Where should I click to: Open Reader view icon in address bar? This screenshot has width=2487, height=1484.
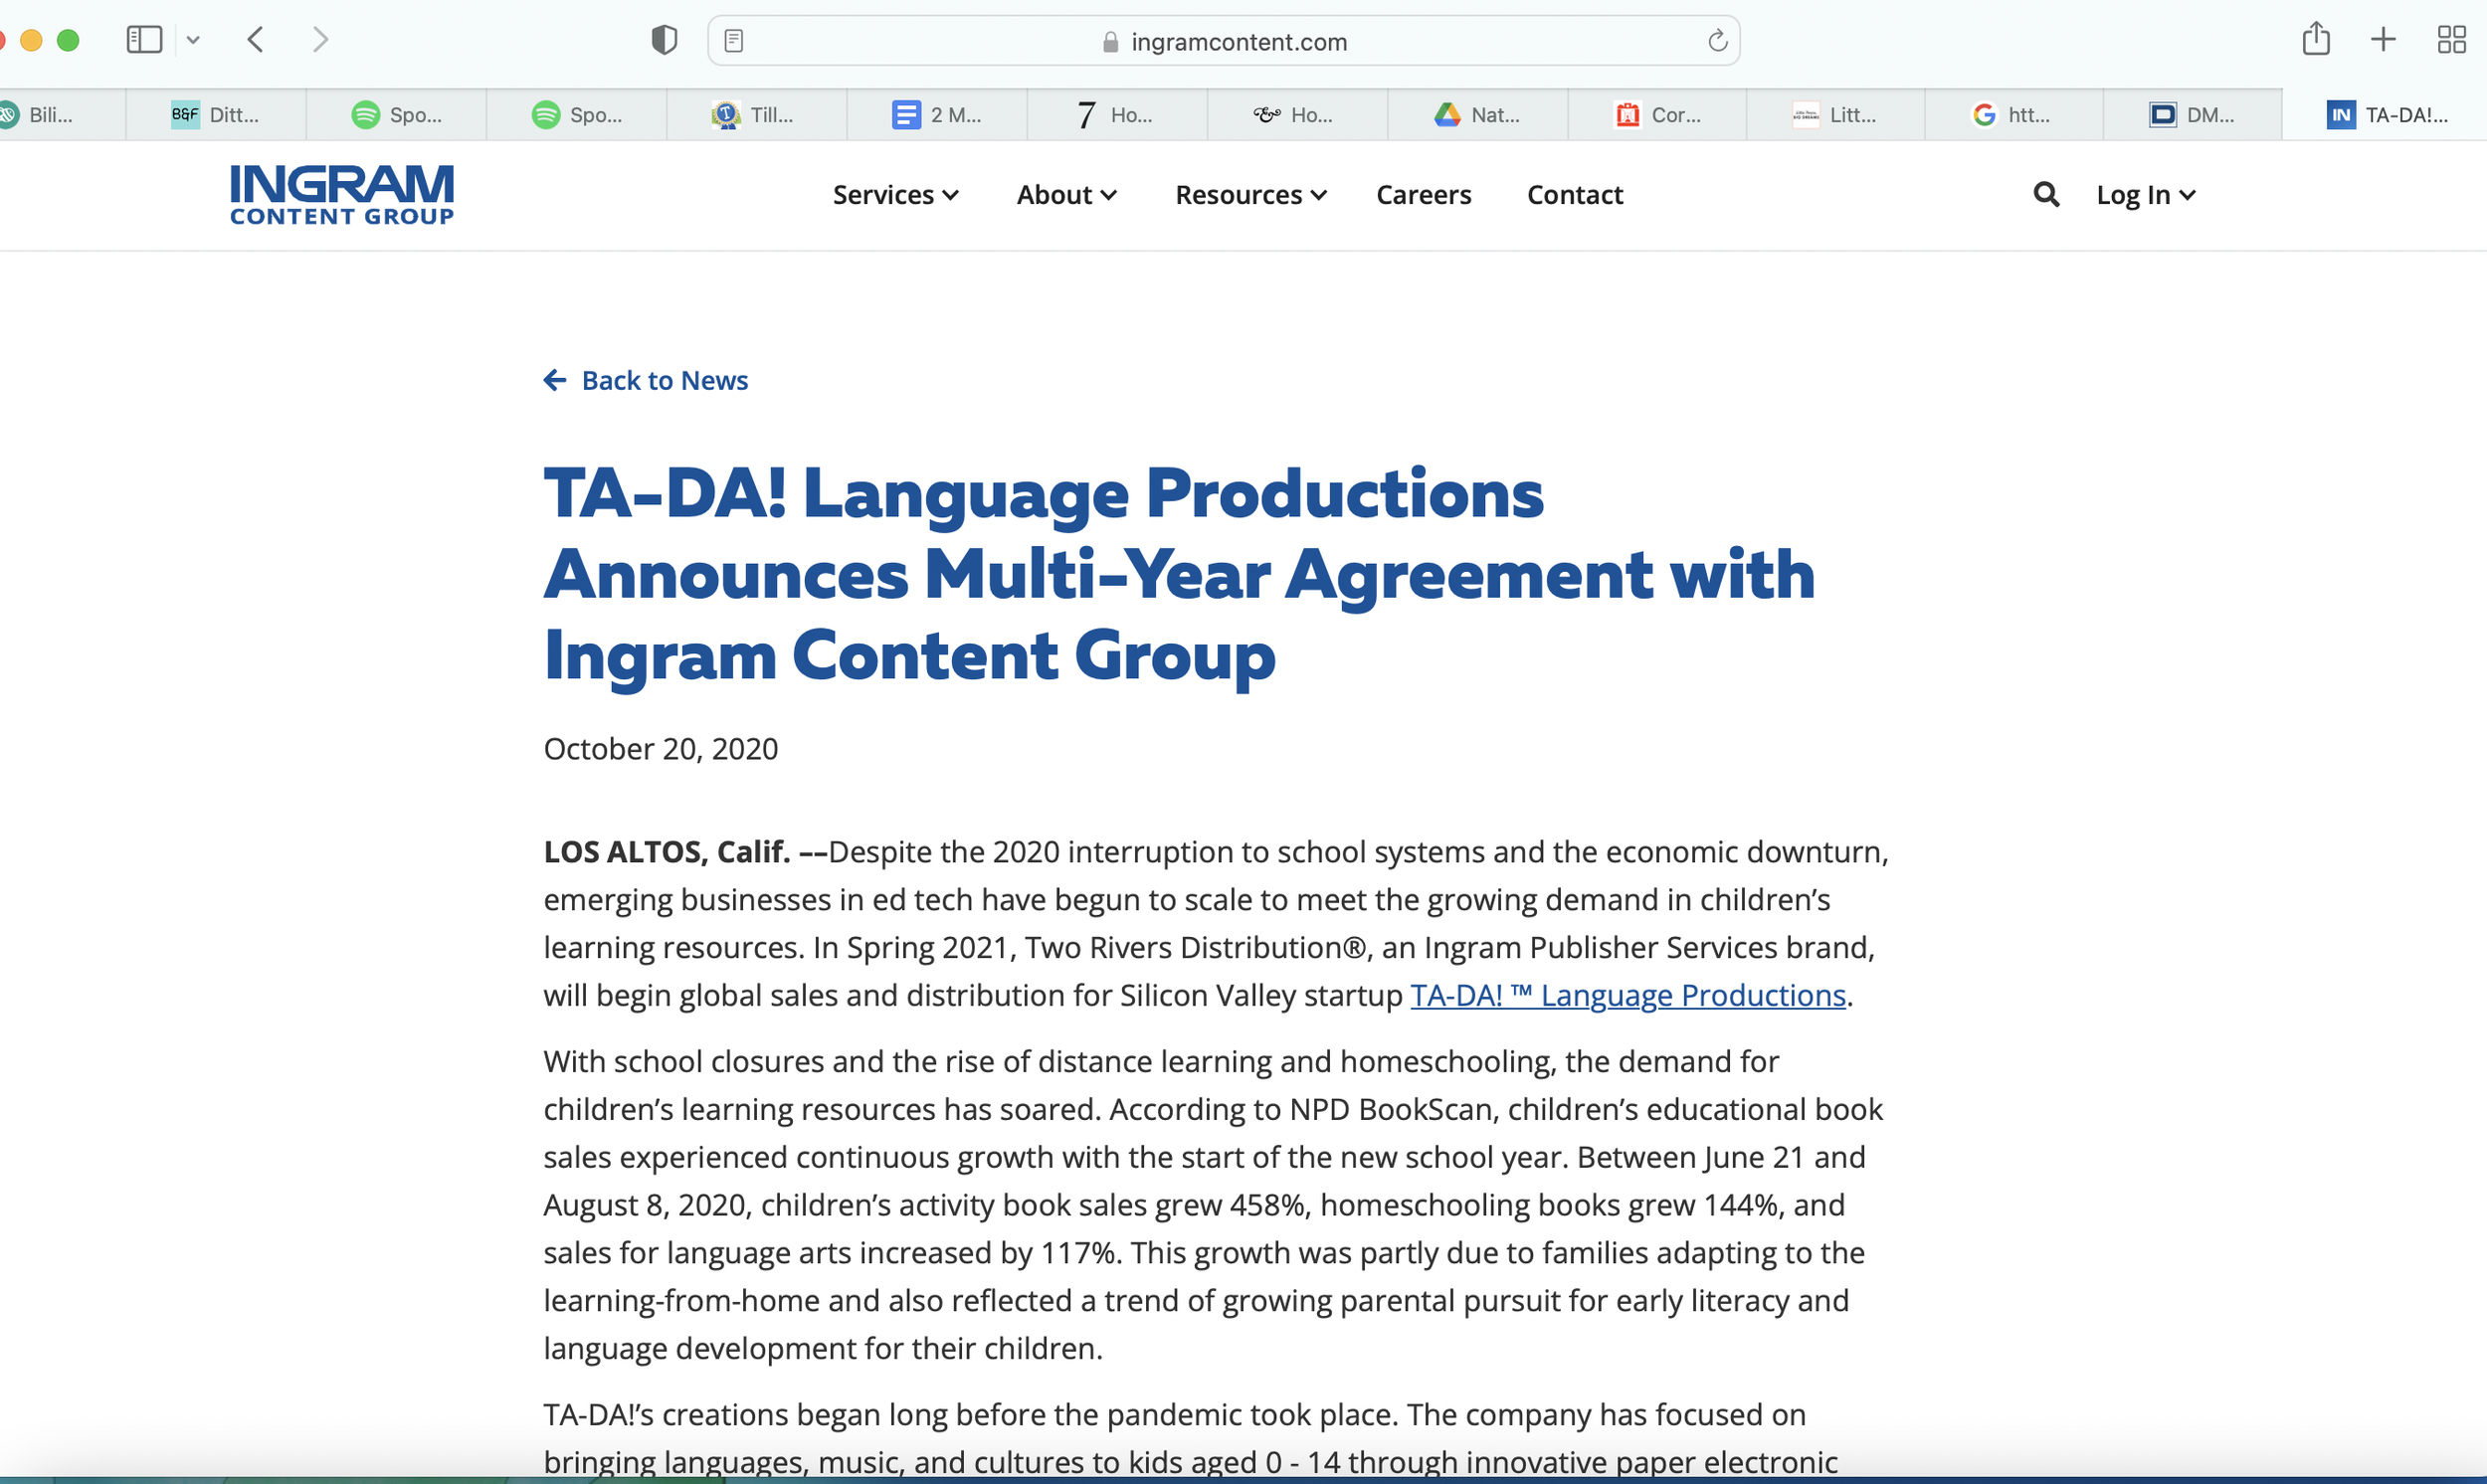pyautogui.click(x=734, y=41)
